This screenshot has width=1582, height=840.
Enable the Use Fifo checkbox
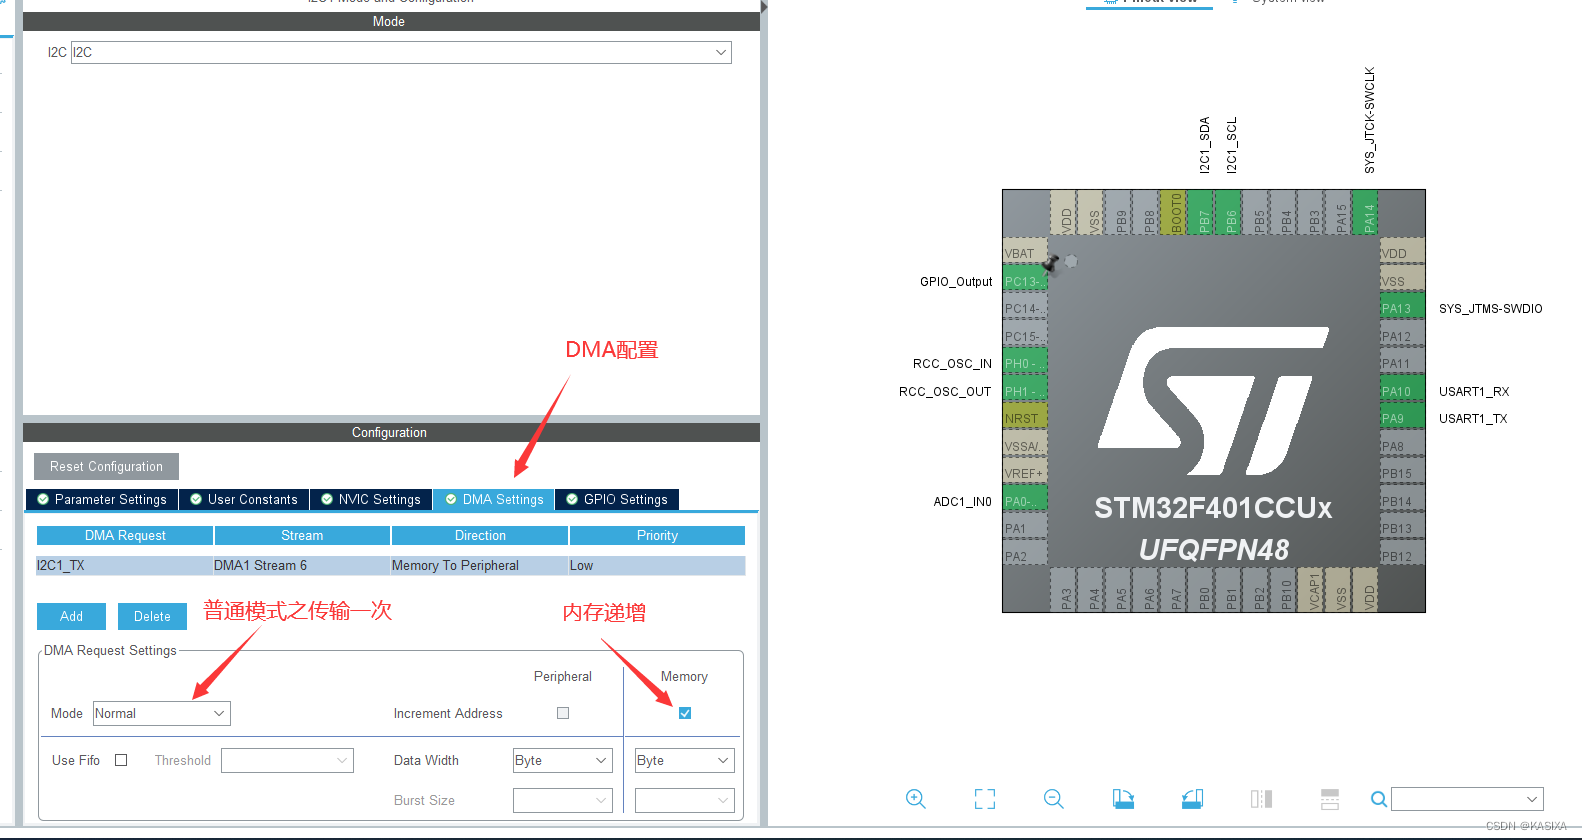click(121, 760)
